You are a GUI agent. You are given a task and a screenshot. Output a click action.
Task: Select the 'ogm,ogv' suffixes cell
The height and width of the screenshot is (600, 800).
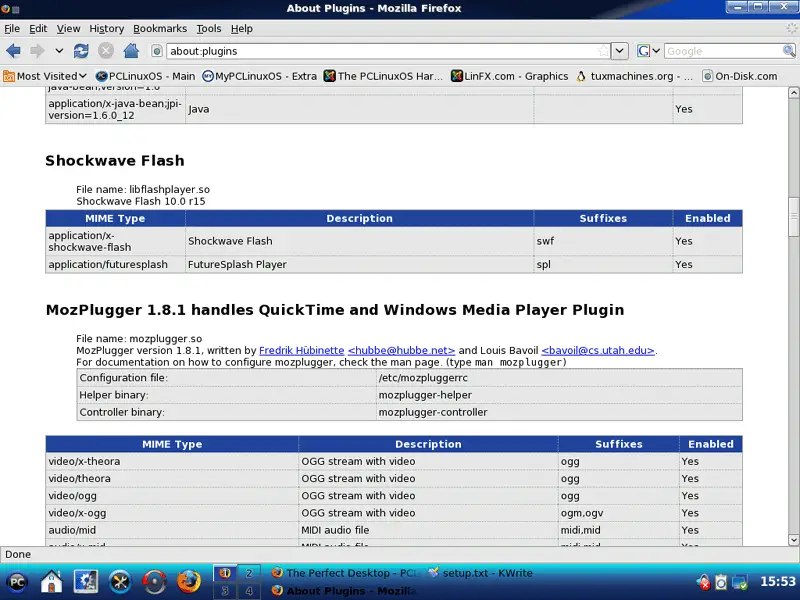[618, 513]
